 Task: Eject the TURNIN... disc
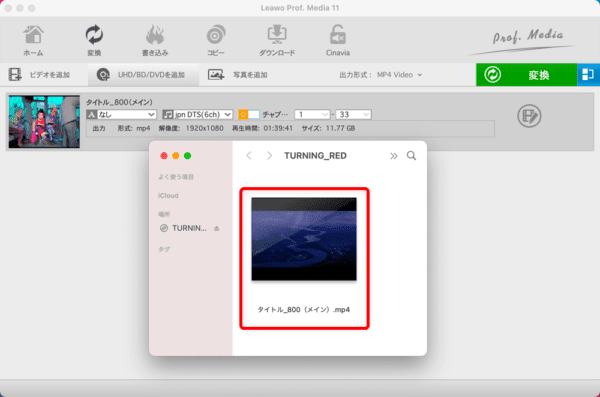tap(217, 229)
